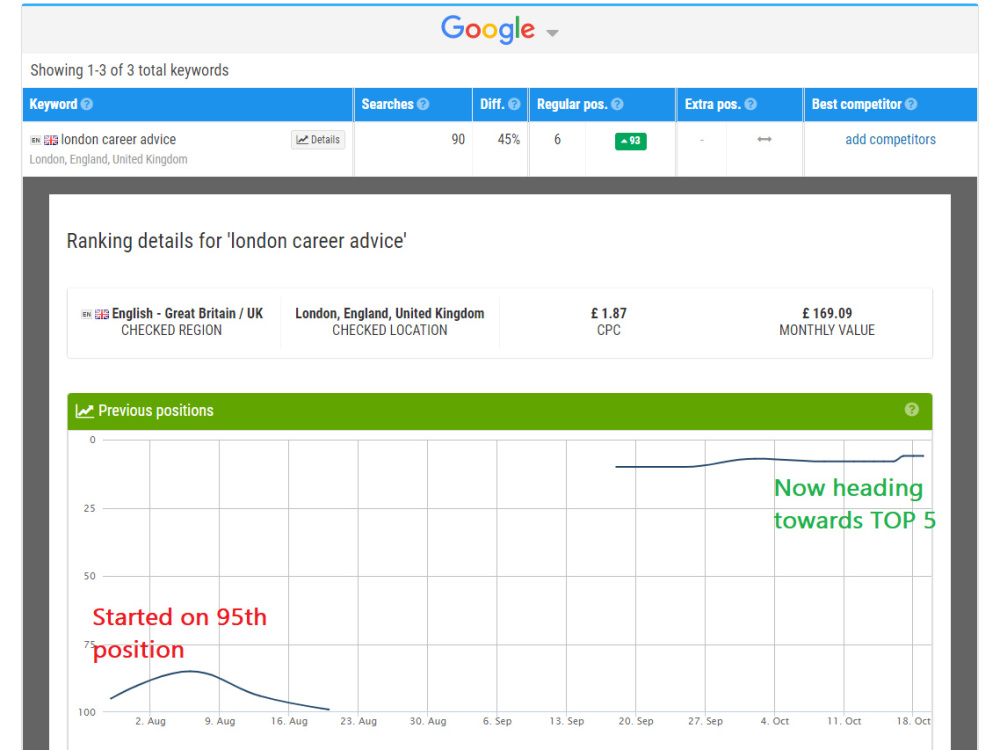This screenshot has width=1000, height=750.
Task: Click the '18. Oct' axis label
Action: coord(913,721)
